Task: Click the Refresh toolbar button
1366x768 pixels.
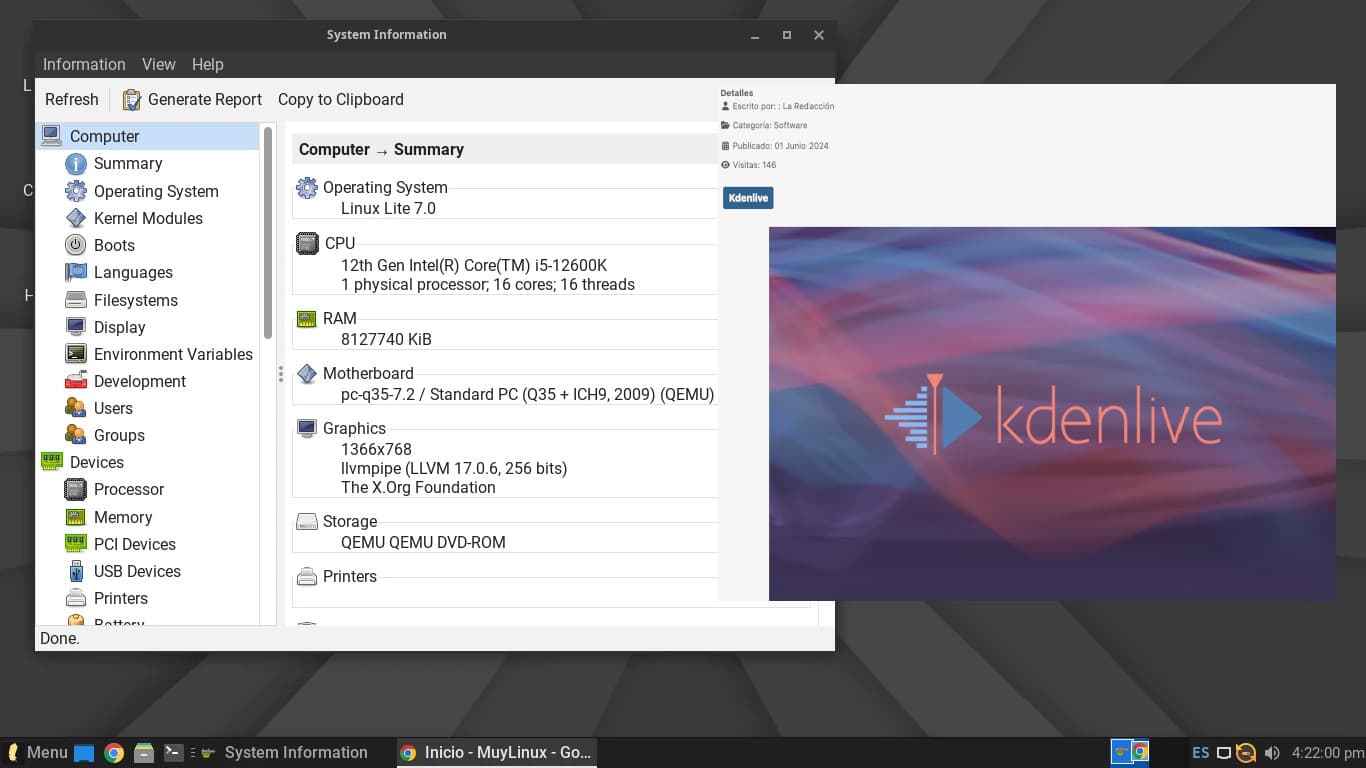Action: pyautogui.click(x=72, y=99)
